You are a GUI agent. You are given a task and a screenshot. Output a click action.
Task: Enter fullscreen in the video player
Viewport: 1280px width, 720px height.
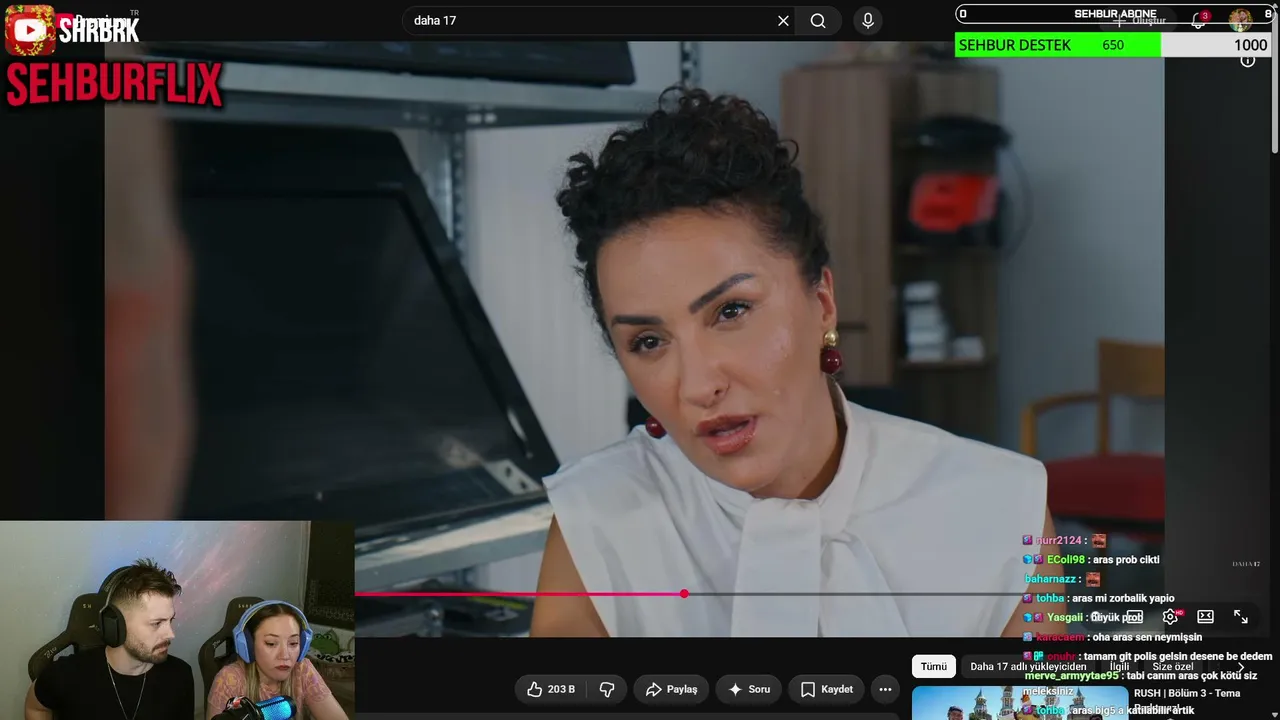tap(1241, 617)
